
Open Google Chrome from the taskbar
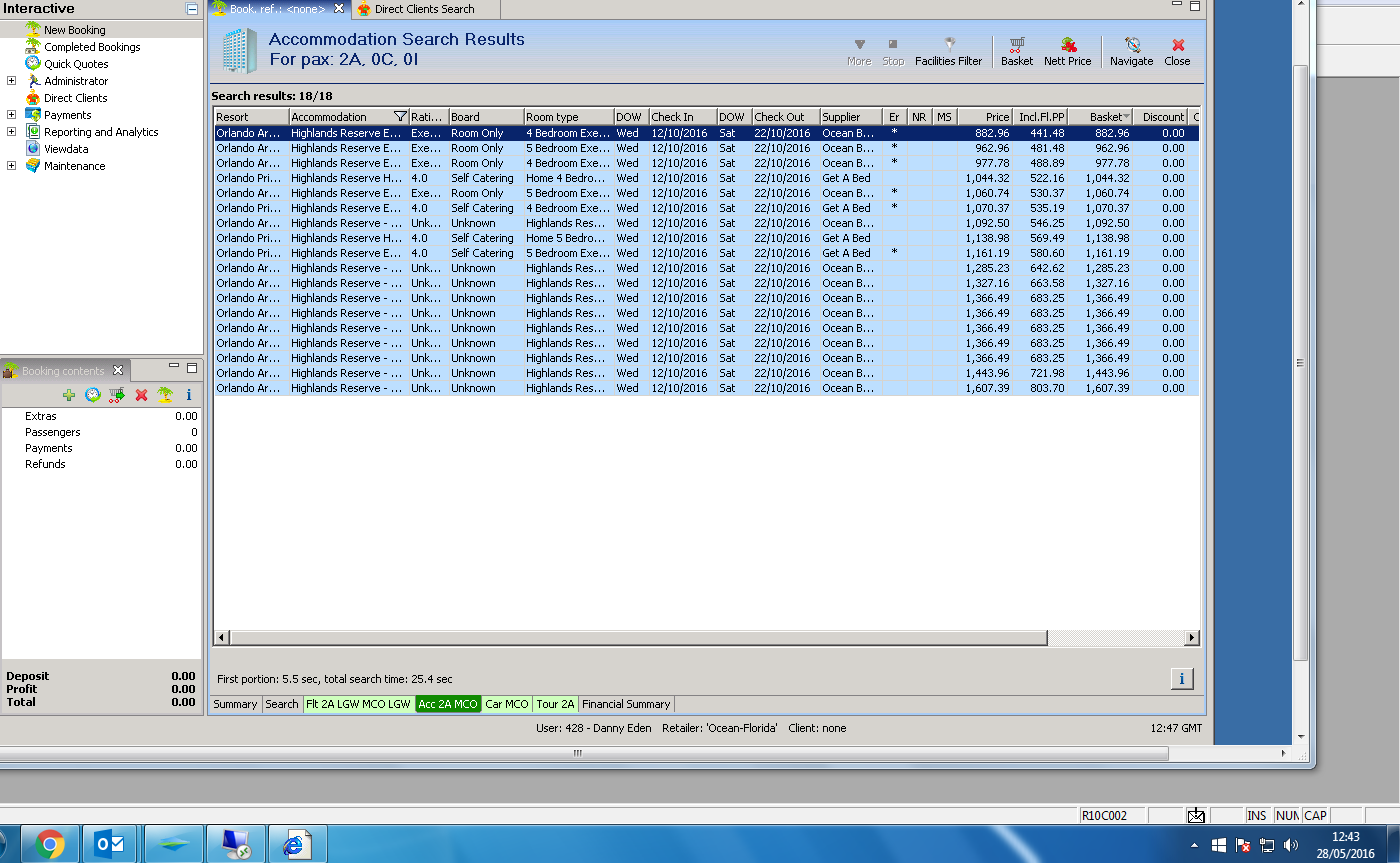48,845
